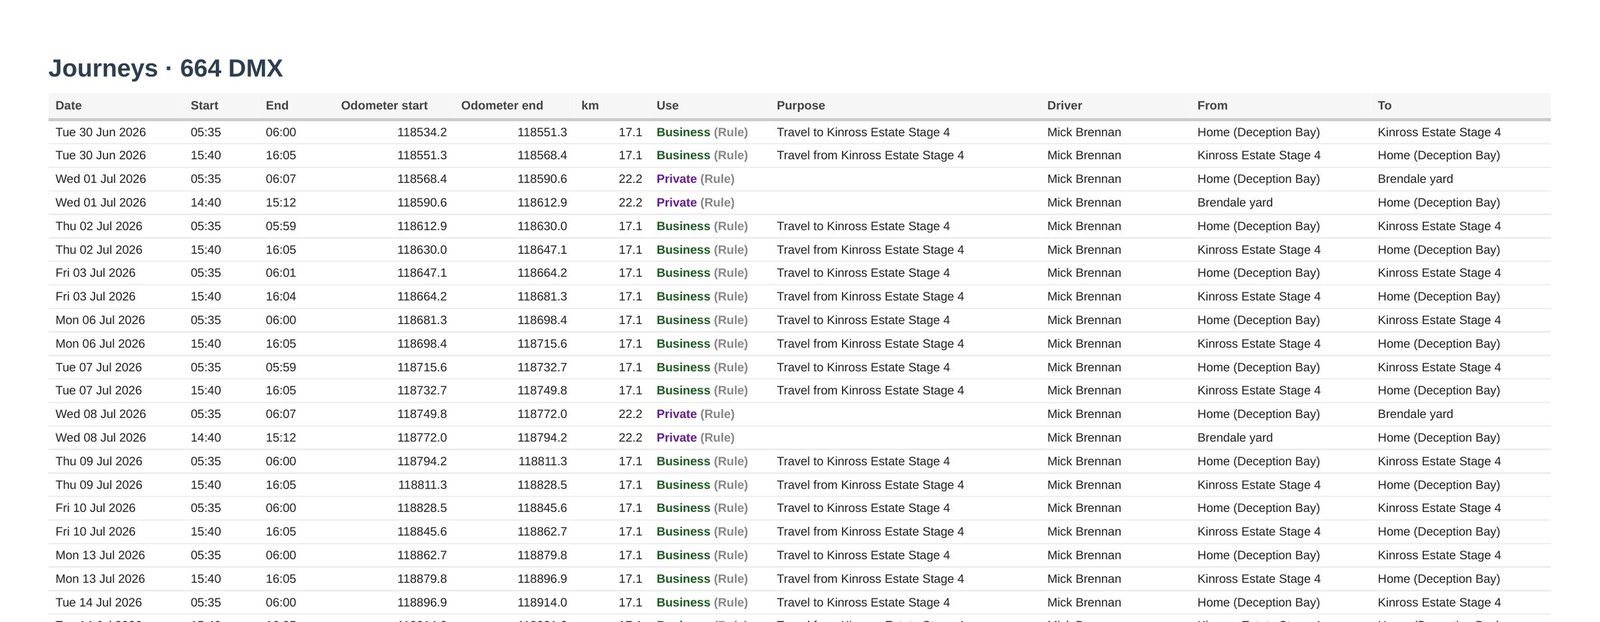Click end time 06:01 on Fri 03 Jul row

point(281,273)
